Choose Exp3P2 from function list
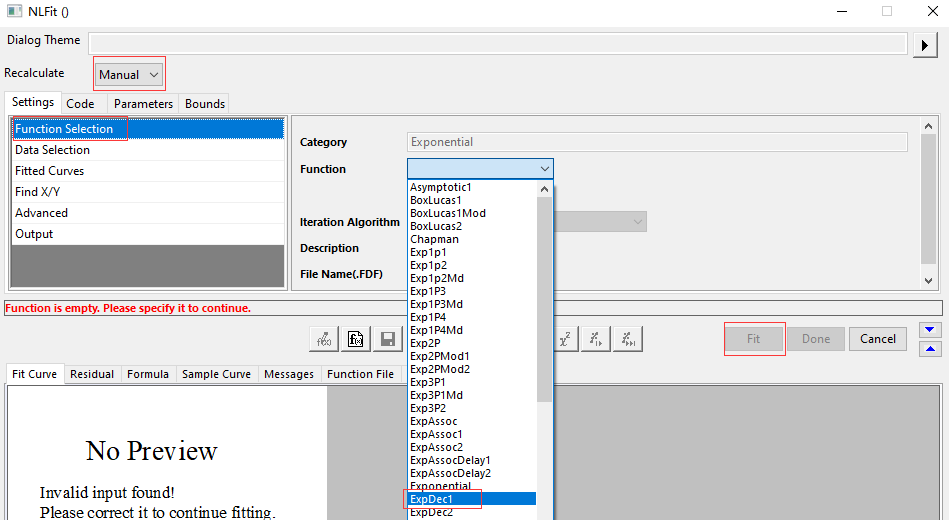 pos(473,409)
